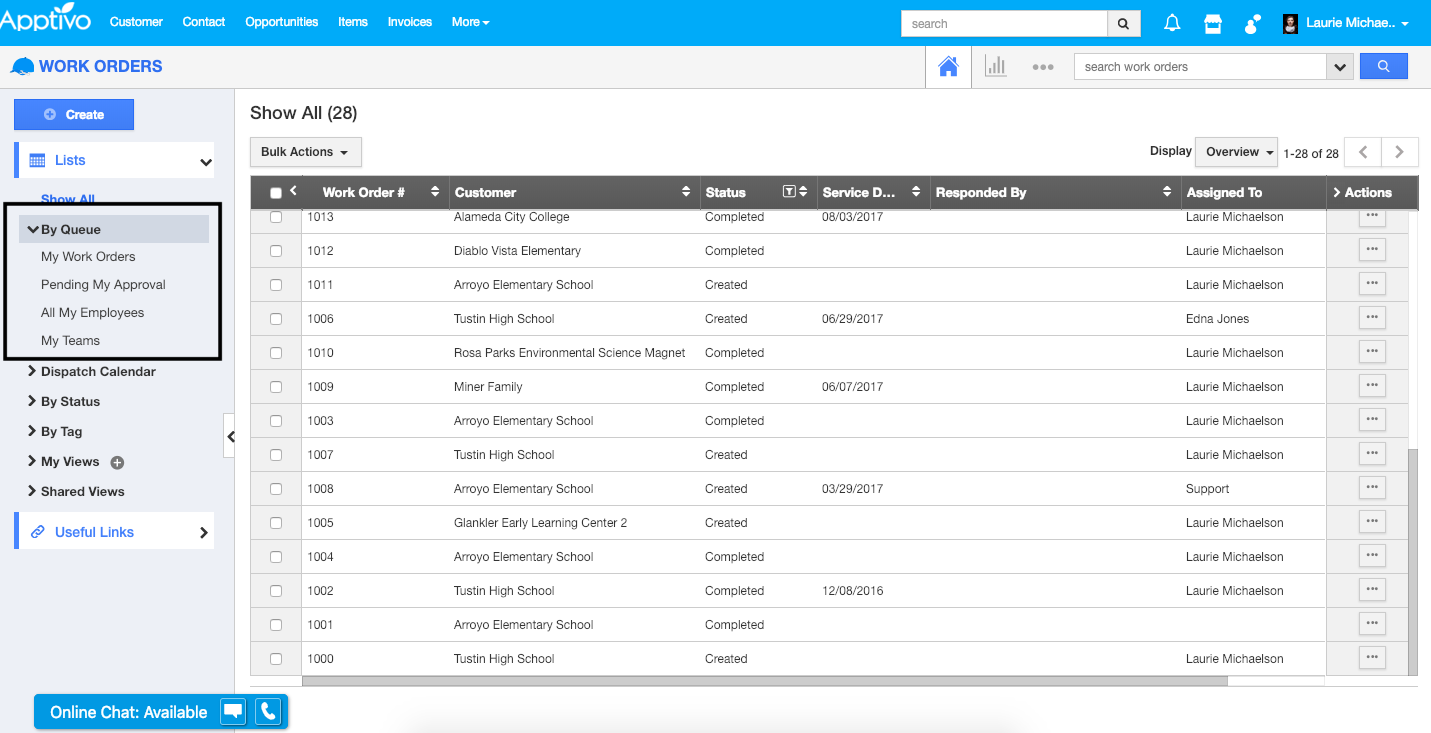Open the notifications bell icon
The width and height of the screenshot is (1431, 733).
1172,23
